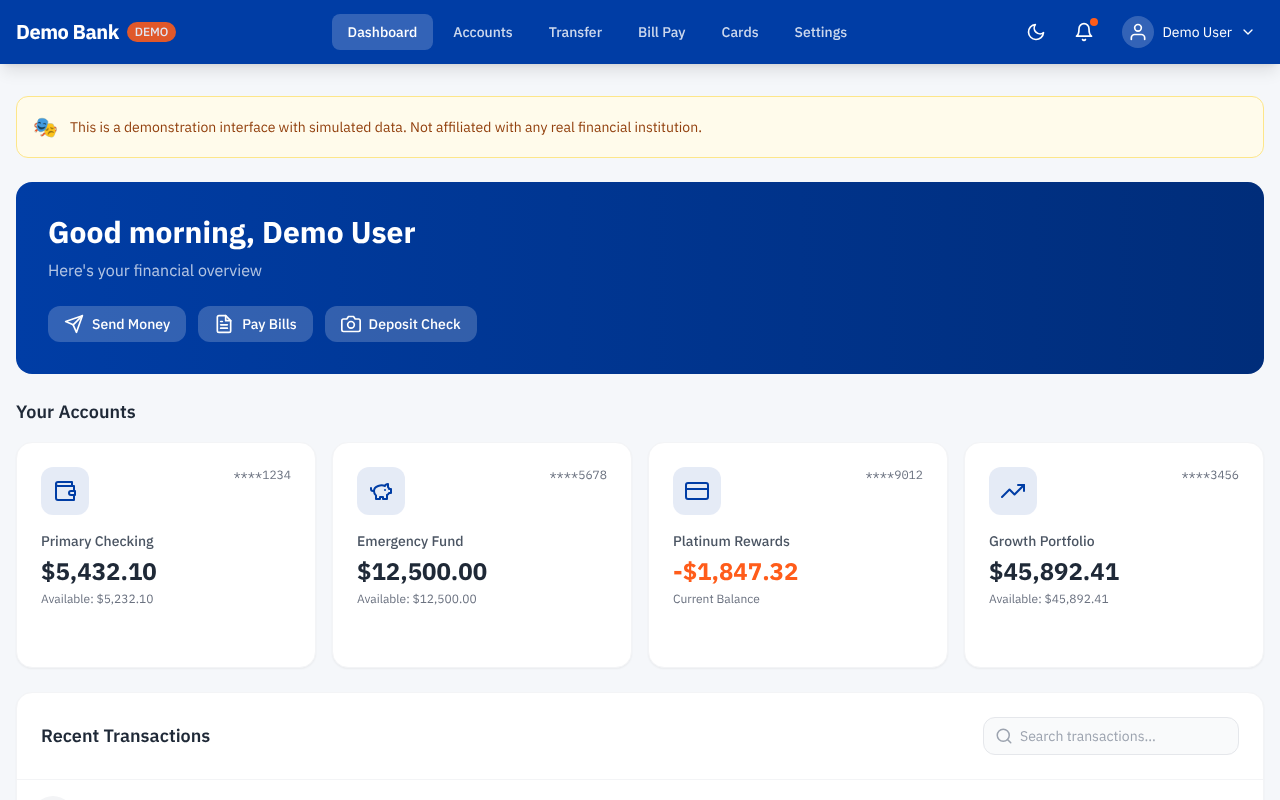Navigate to the Cards page

[x=739, y=31]
